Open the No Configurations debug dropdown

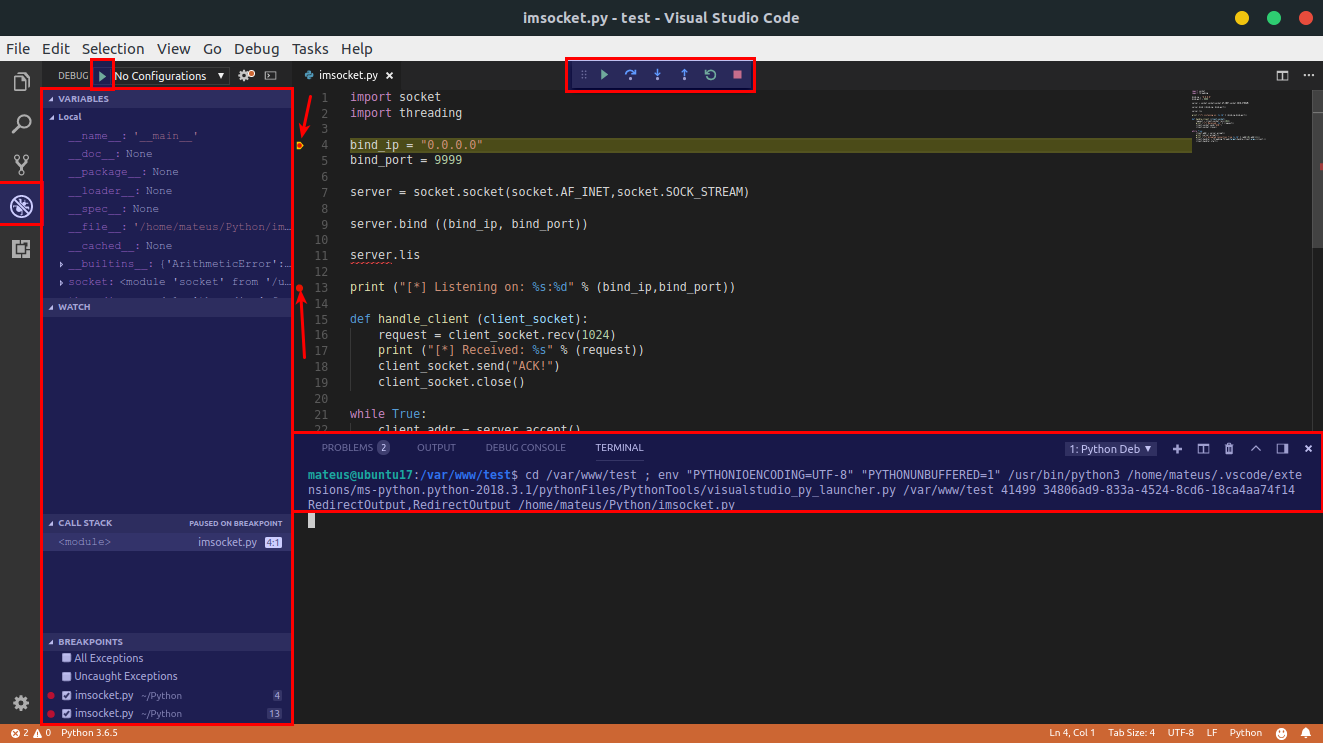[x=170, y=76]
